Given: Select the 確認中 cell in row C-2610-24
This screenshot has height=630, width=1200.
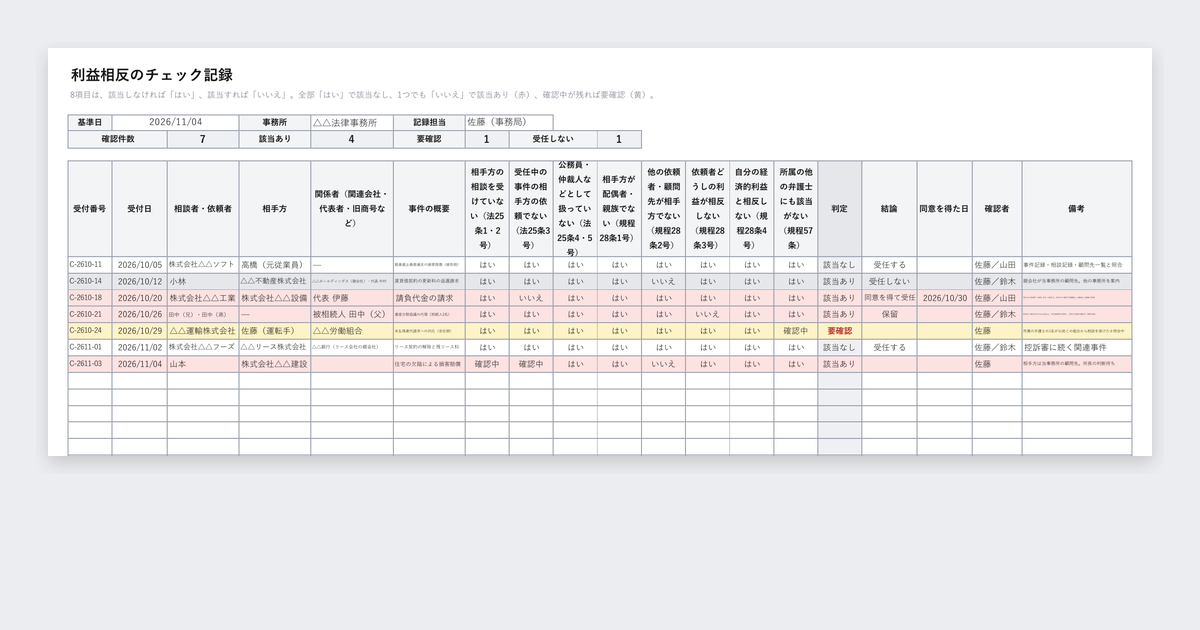Looking at the screenshot, I should pos(796,331).
